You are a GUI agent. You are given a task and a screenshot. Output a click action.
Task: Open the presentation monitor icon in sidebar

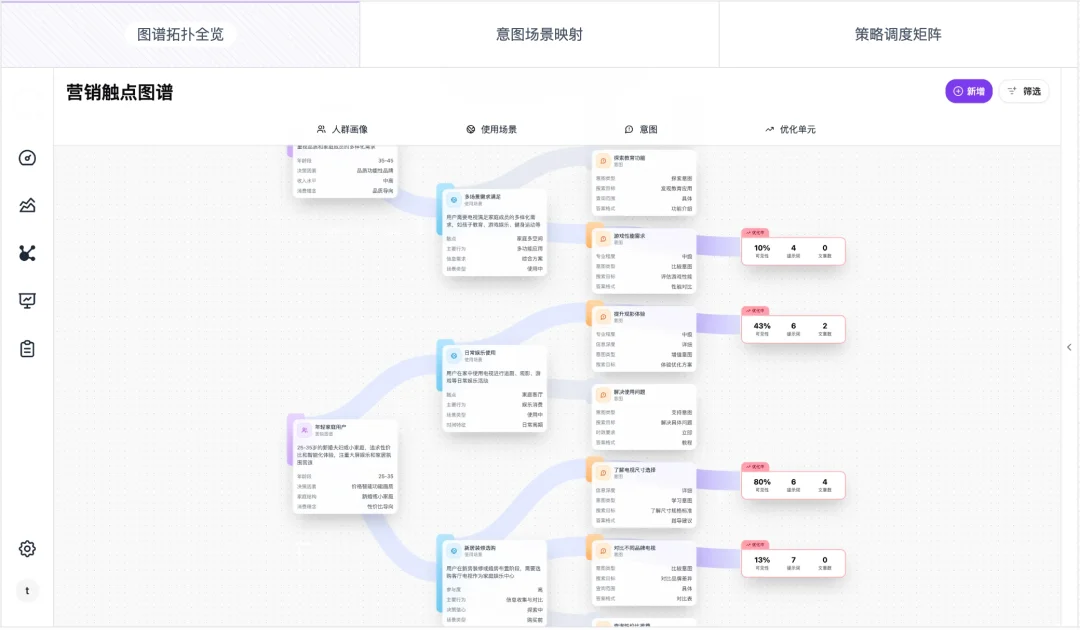(27, 300)
